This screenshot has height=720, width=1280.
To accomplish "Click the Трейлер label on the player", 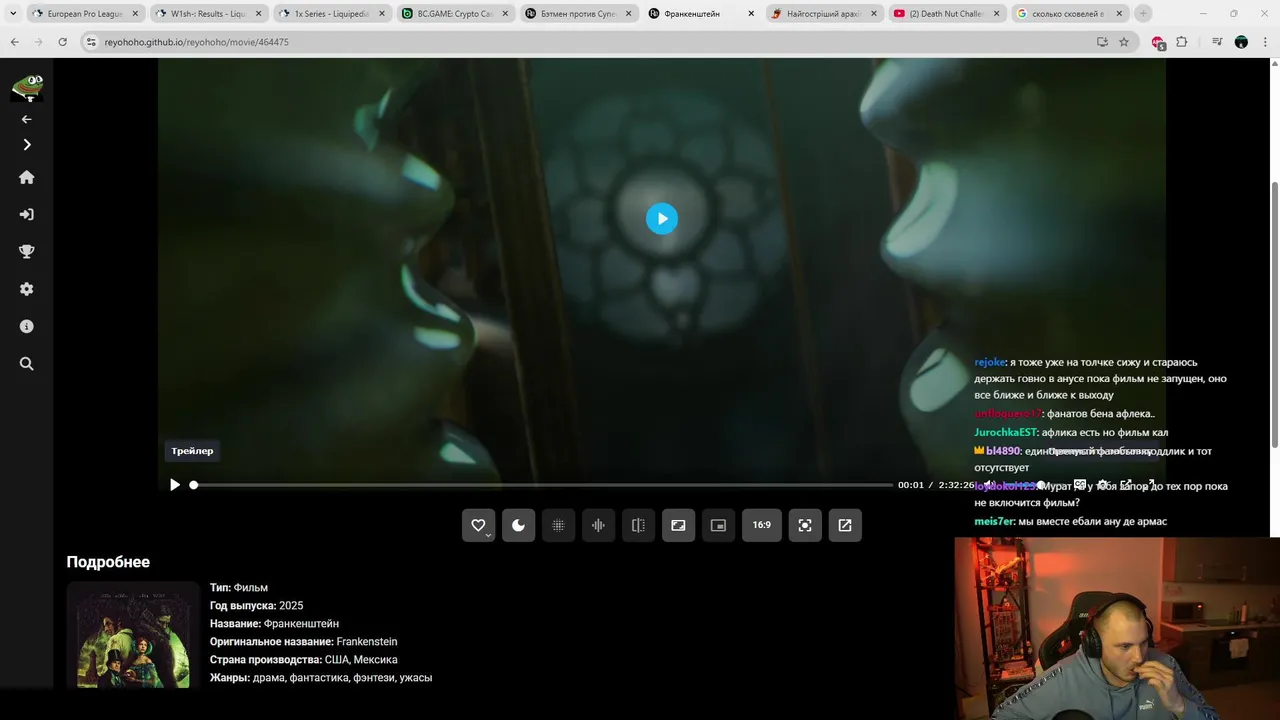I will 192,451.
